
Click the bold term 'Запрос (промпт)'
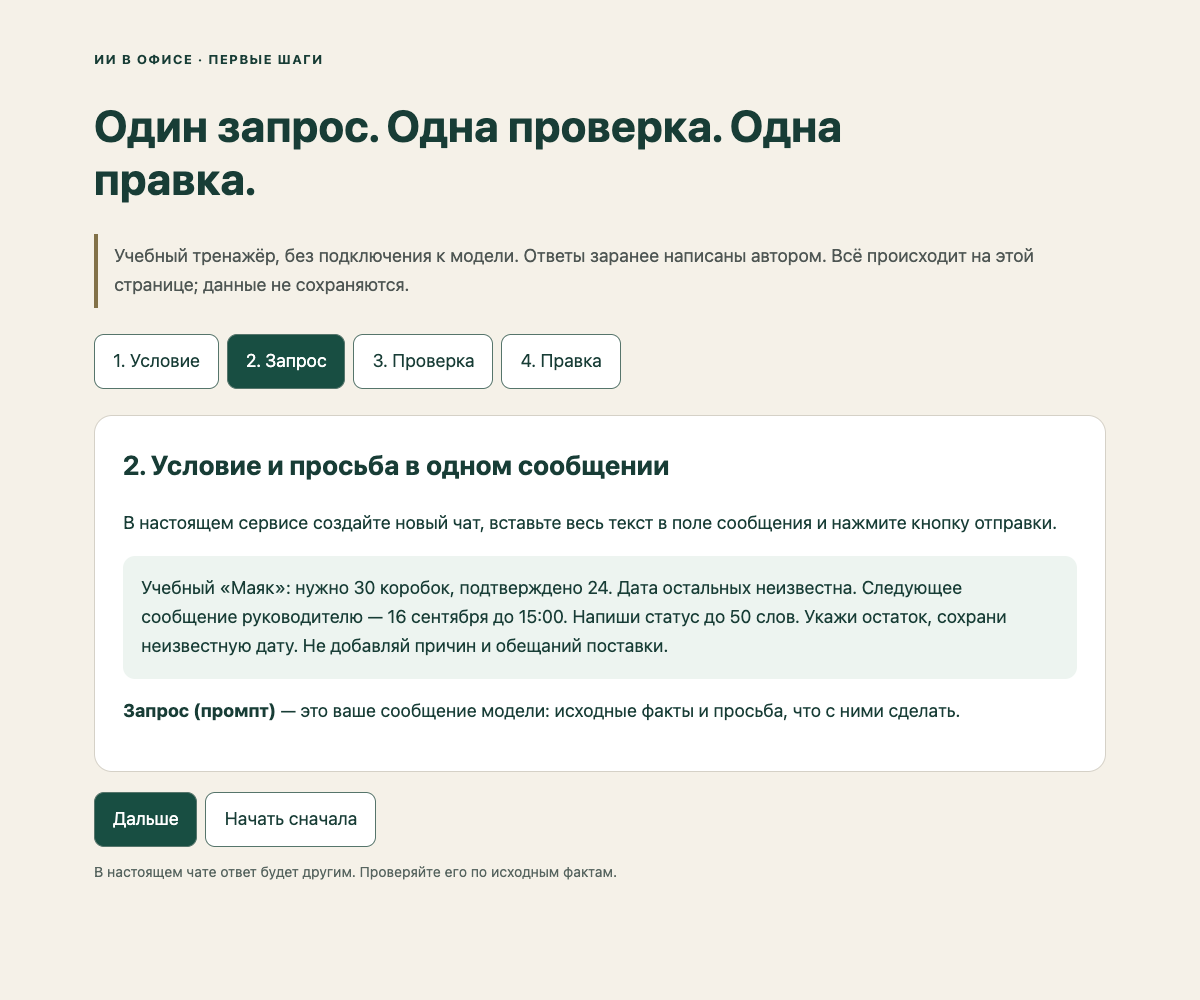(x=199, y=712)
